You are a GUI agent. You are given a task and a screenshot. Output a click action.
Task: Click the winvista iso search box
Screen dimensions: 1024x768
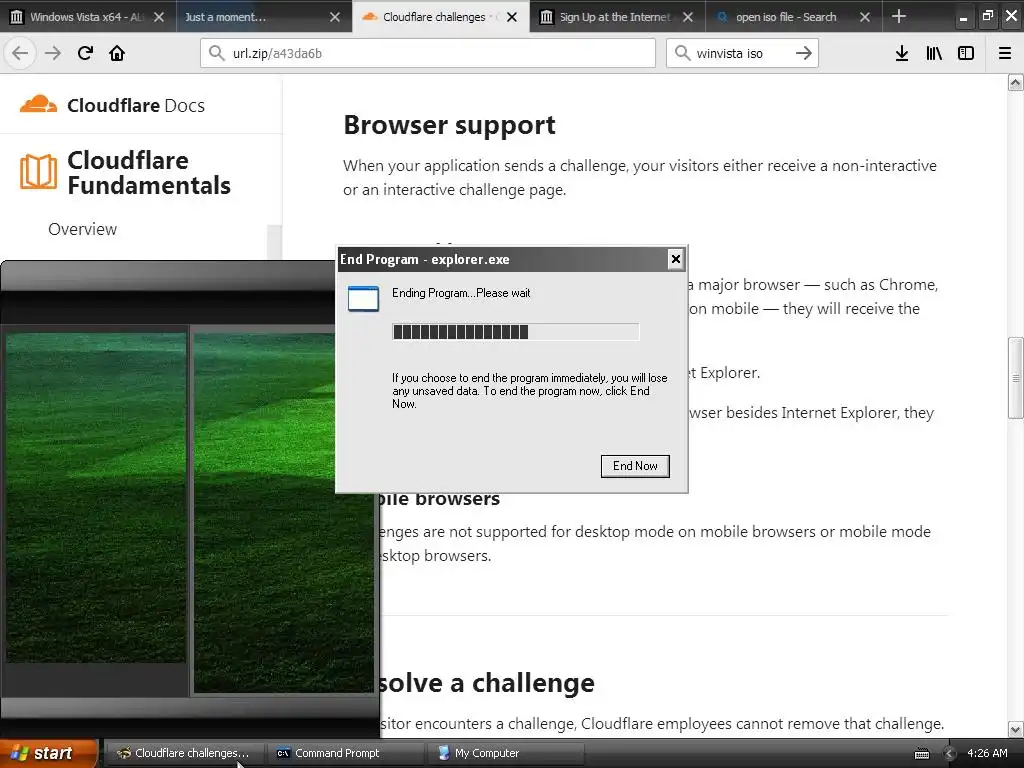click(x=742, y=53)
